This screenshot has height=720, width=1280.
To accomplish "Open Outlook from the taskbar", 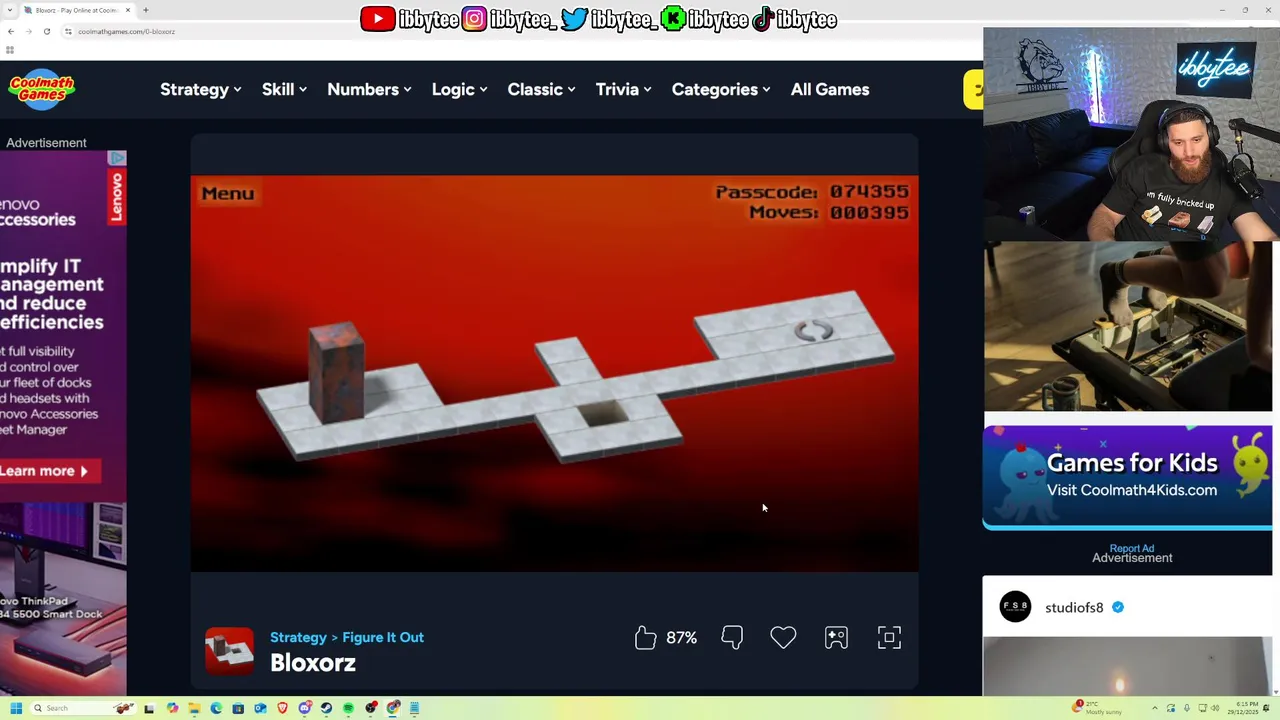I will click(x=260, y=708).
